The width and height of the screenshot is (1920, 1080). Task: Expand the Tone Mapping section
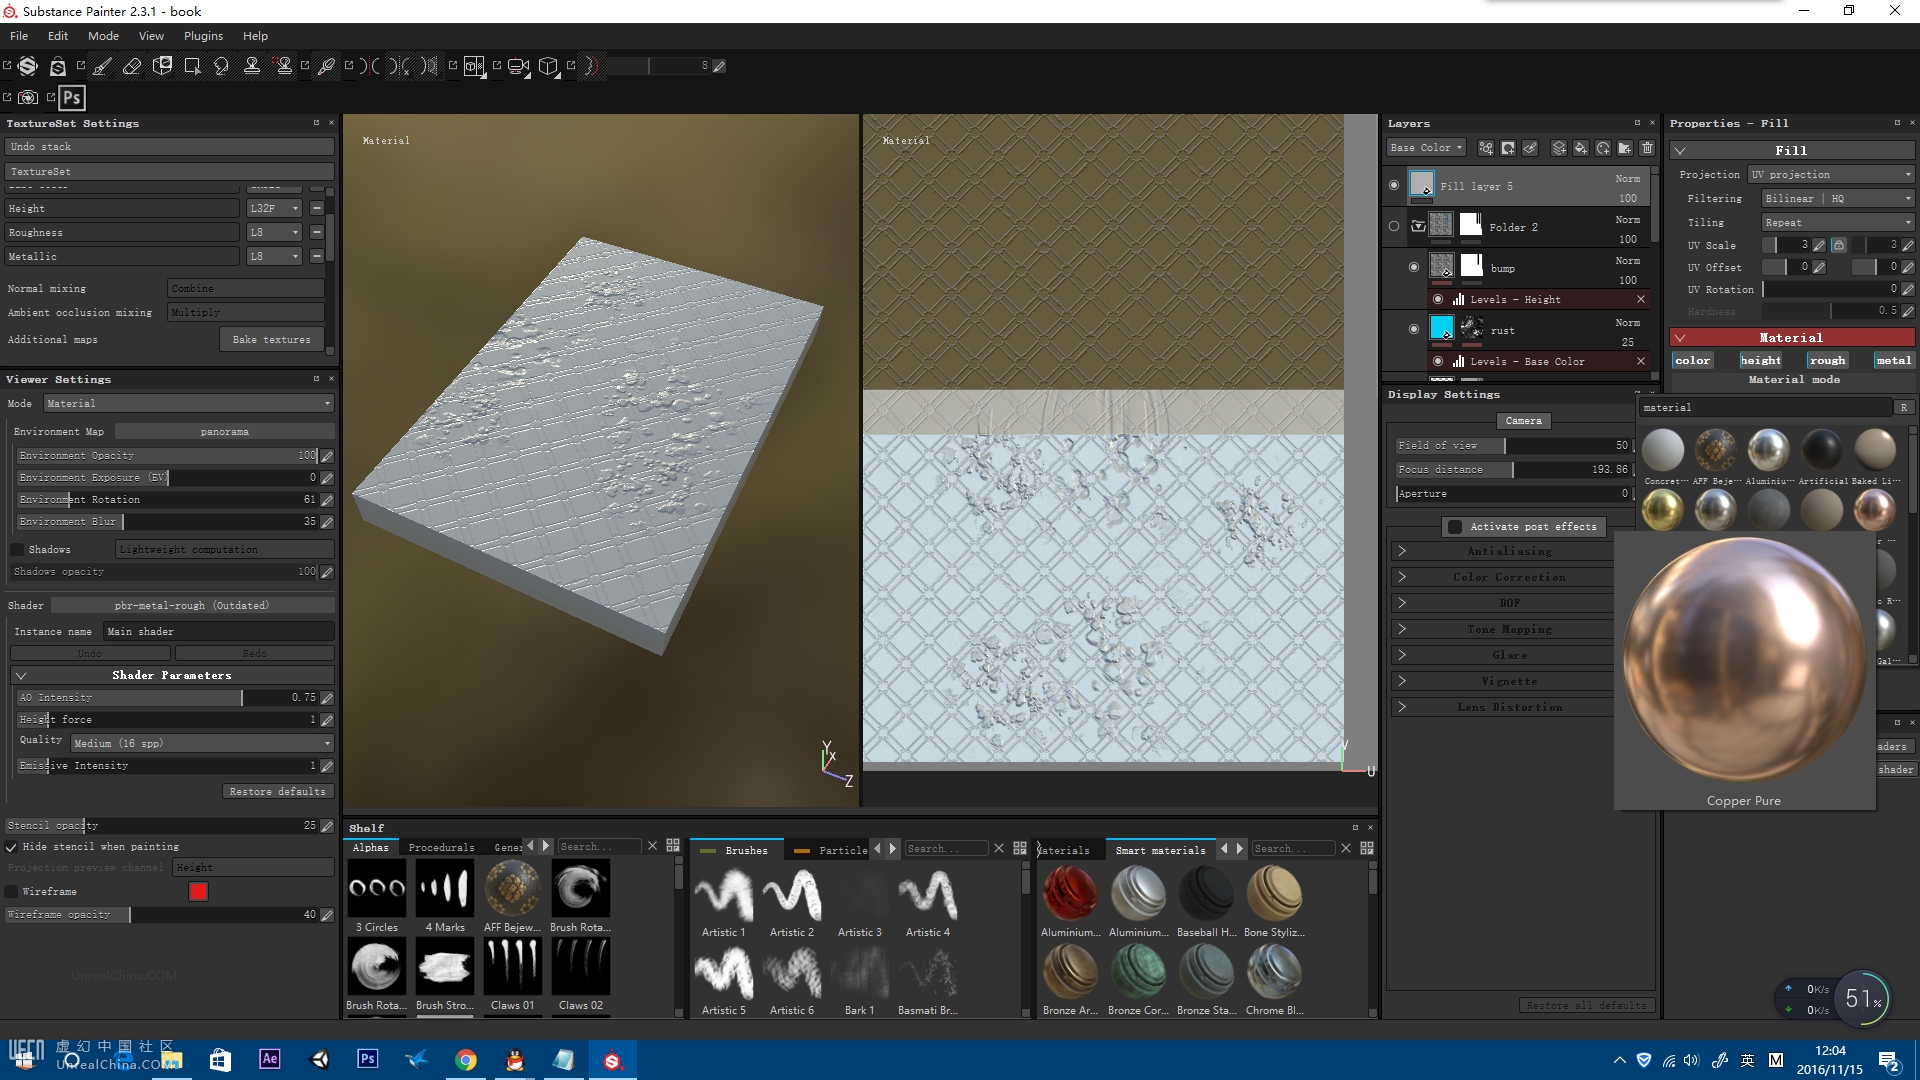(1502, 629)
